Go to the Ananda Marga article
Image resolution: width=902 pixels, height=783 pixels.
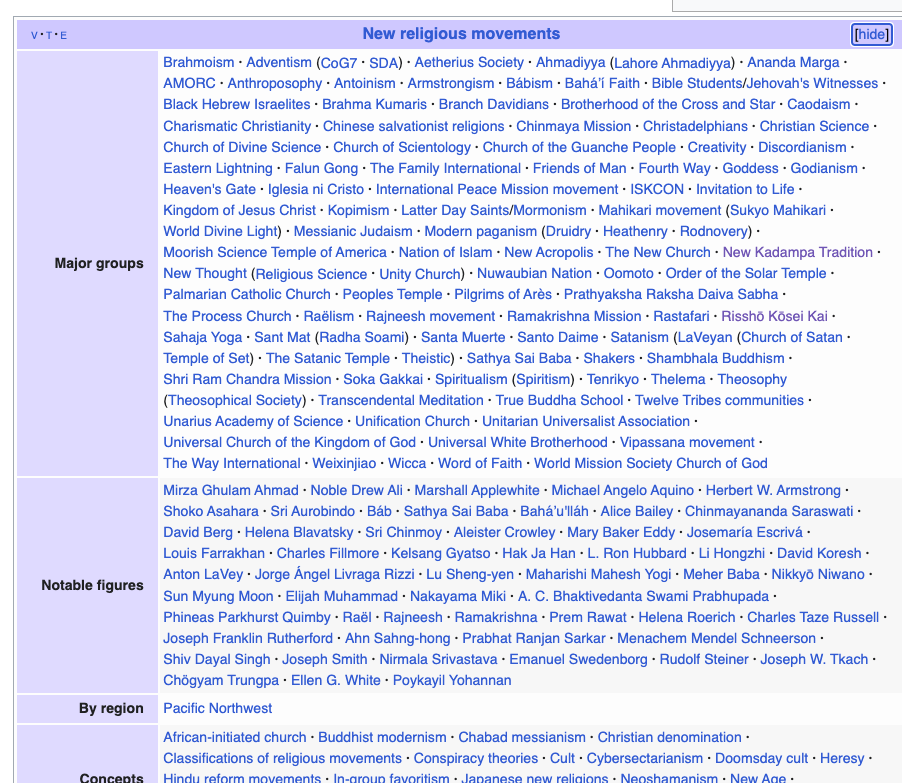793,62
